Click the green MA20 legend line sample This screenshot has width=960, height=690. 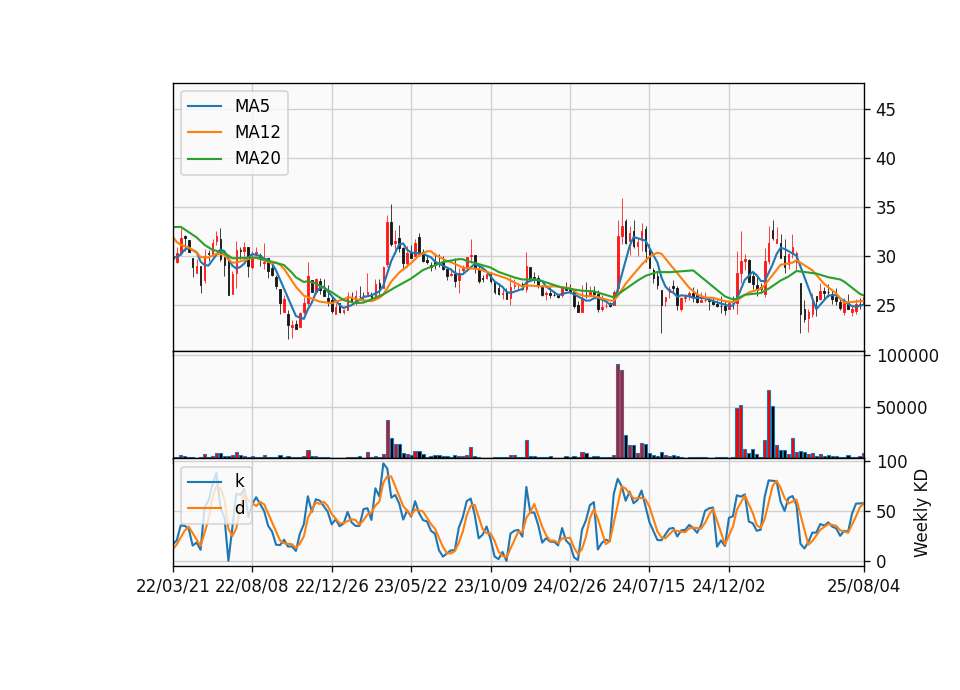point(204,159)
